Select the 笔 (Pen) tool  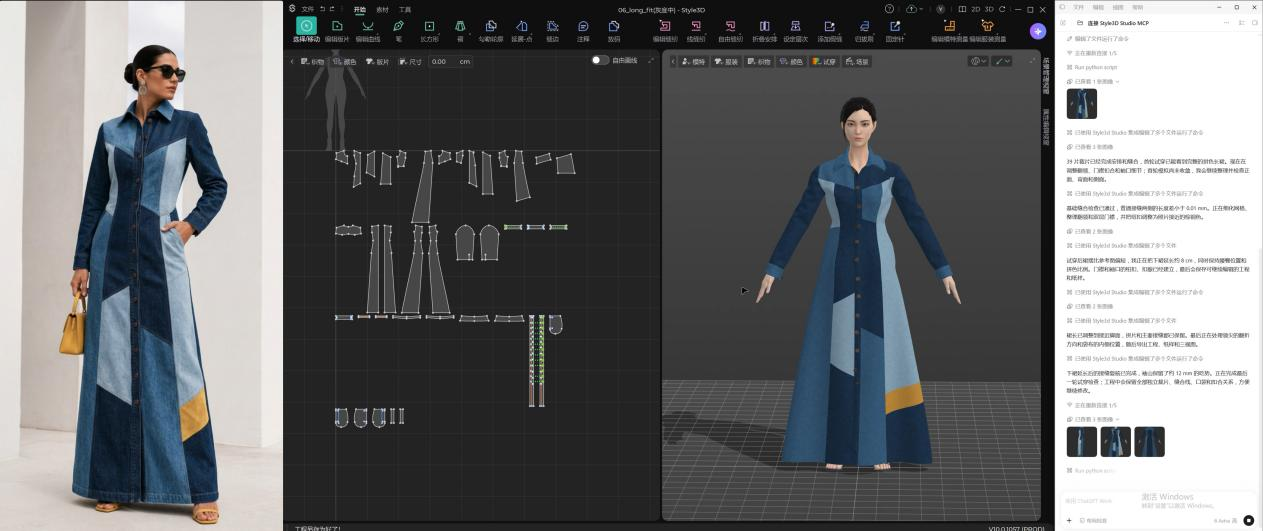tap(398, 30)
